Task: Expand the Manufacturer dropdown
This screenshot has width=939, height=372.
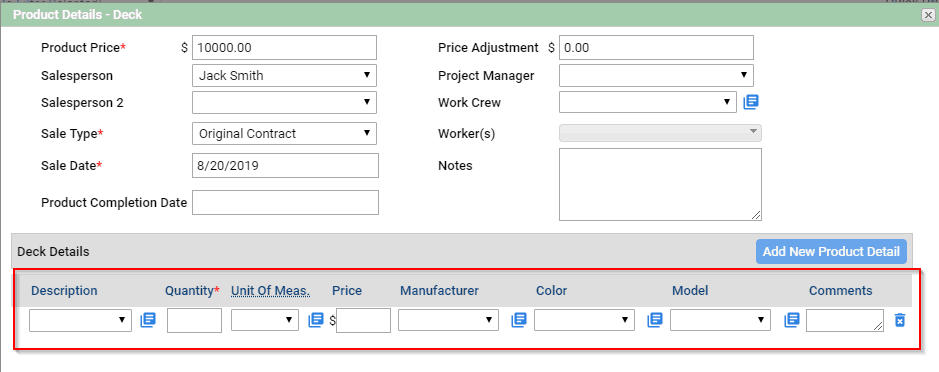Action: 449,320
